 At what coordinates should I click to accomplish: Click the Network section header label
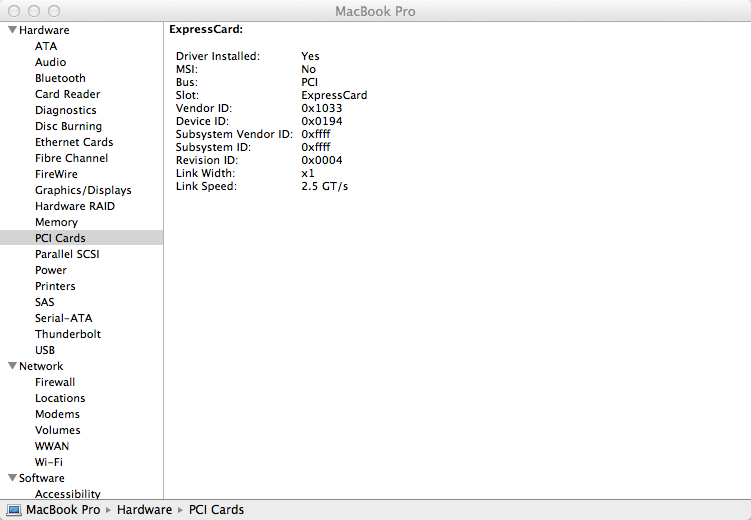pyautogui.click(x=41, y=366)
